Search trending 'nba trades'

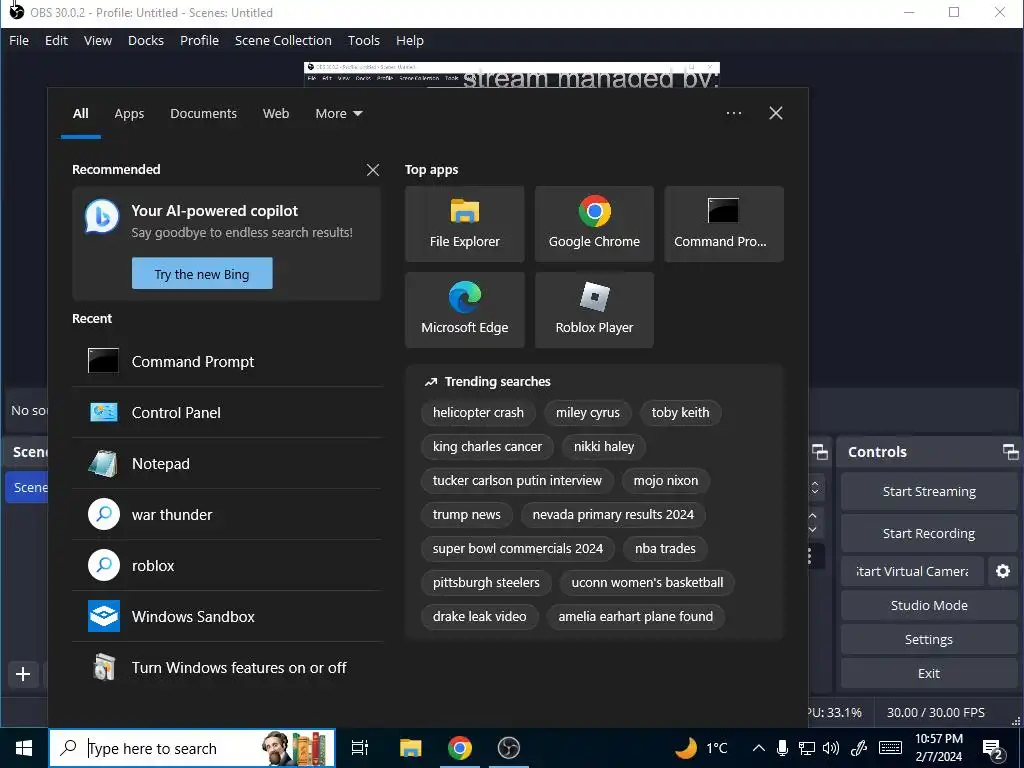coord(665,549)
